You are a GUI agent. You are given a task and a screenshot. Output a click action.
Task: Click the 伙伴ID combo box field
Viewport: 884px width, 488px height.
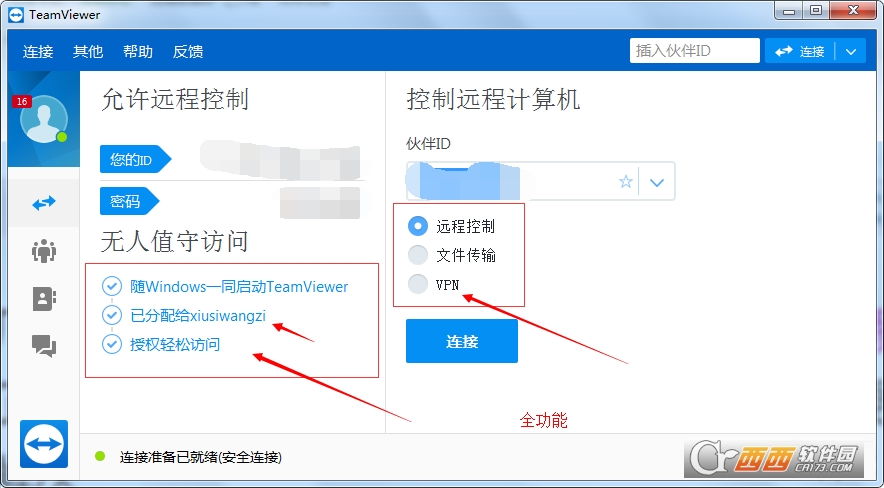click(540, 181)
